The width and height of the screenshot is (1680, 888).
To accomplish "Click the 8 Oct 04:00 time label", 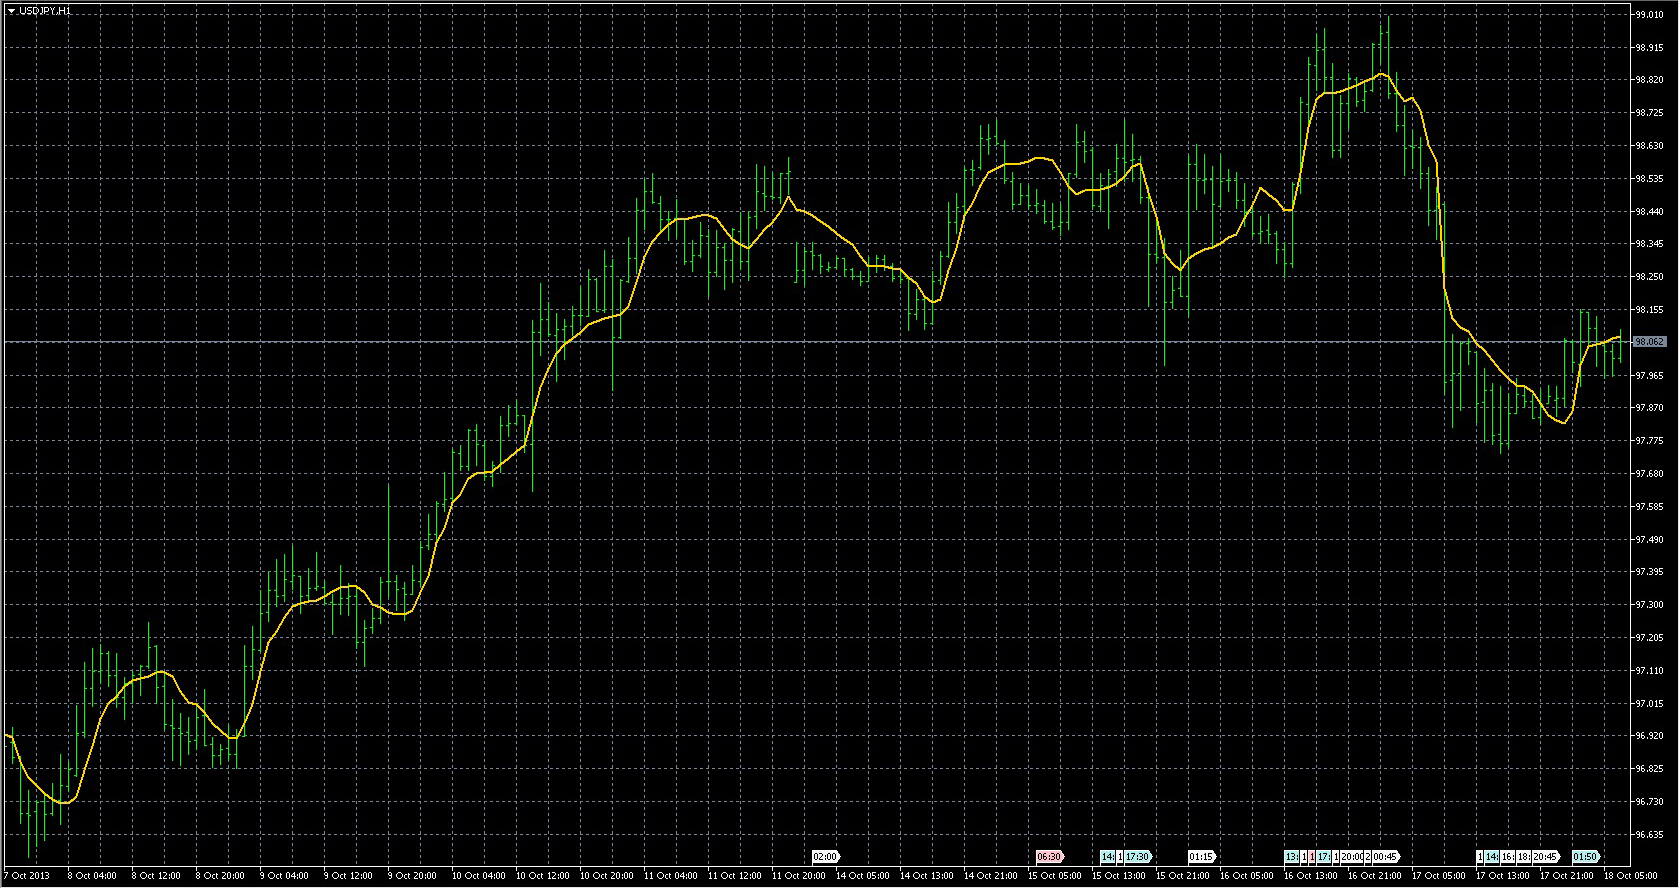I will point(92,876).
